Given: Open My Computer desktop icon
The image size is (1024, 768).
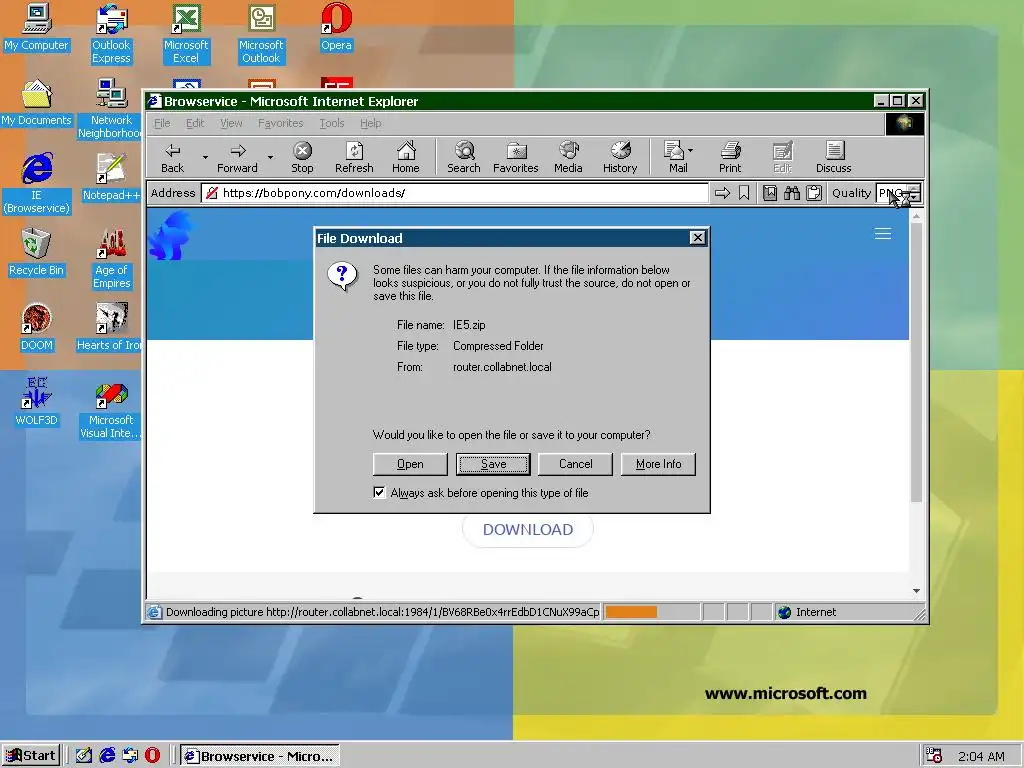Looking at the screenshot, I should click(x=36, y=27).
